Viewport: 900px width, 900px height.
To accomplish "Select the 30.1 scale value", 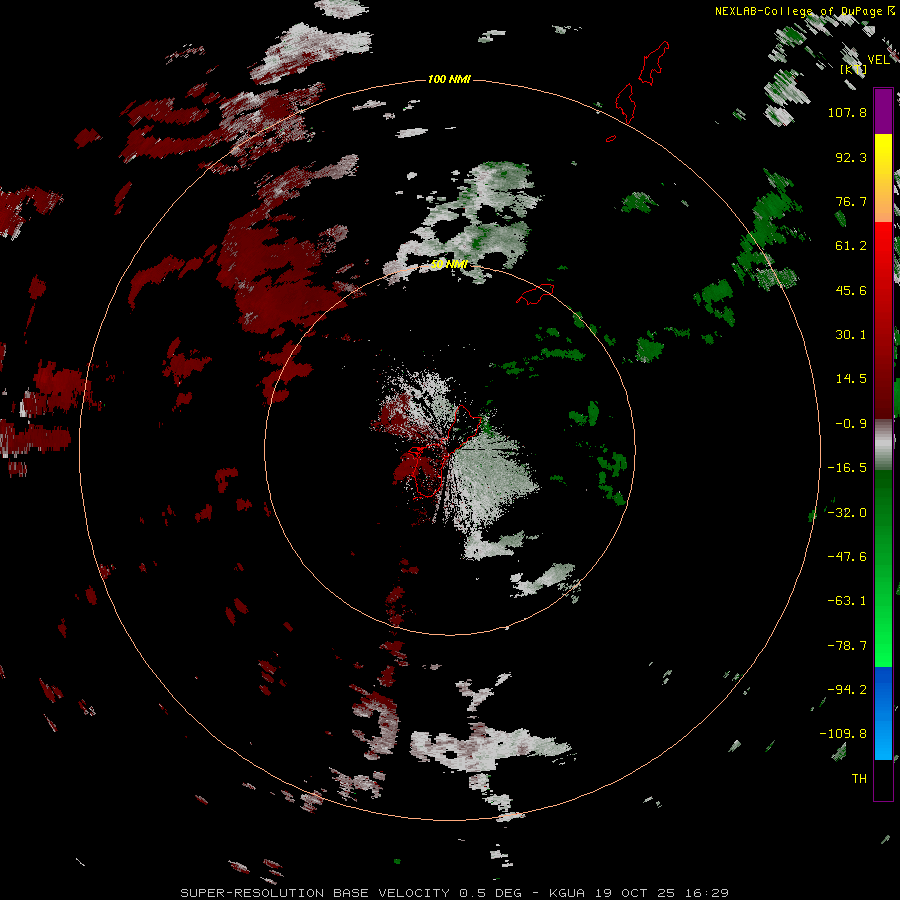I will tap(851, 335).
